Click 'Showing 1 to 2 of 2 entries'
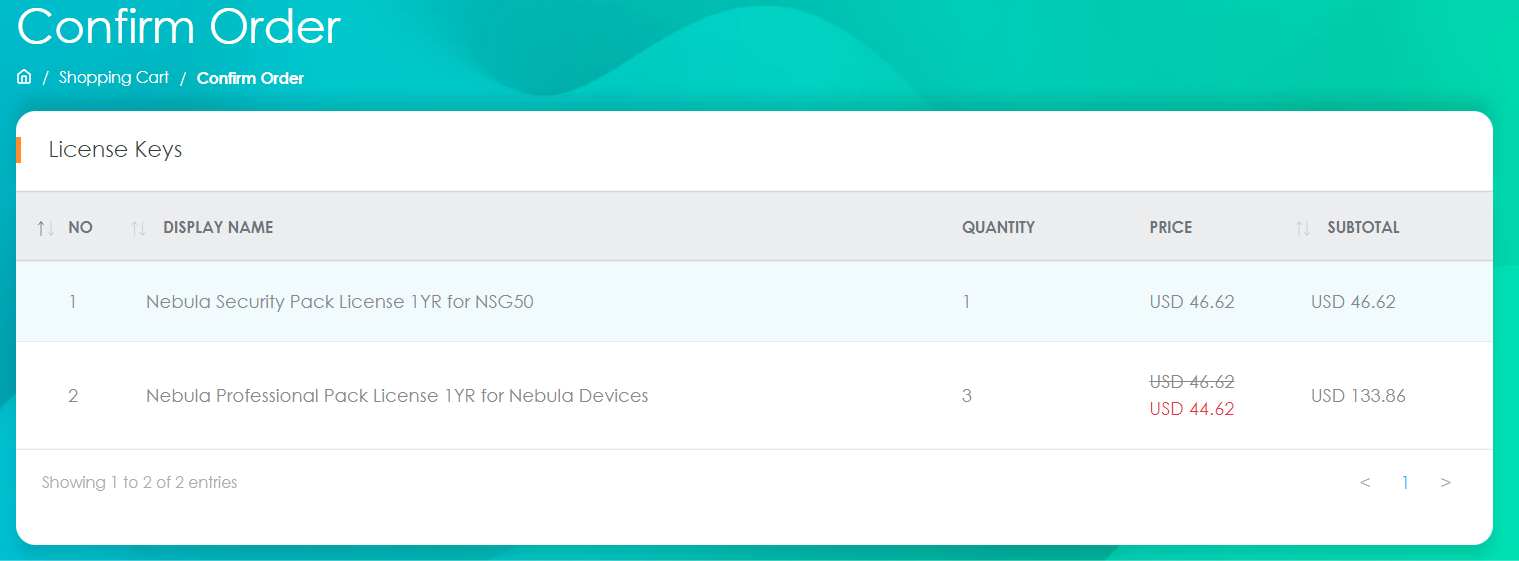Image resolution: width=1519 pixels, height=561 pixels. pyautogui.click(x=140, y=482)
